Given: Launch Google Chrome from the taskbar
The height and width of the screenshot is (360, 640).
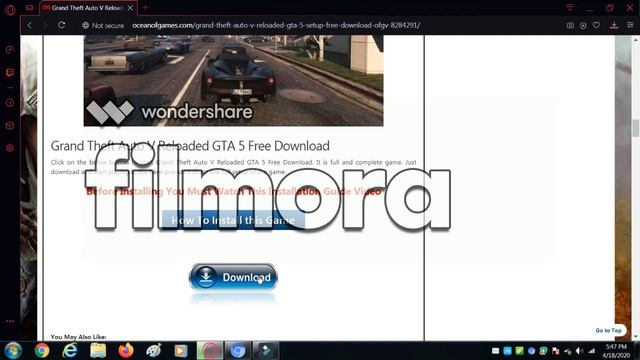Looking at the screenshot, I should pyautogui.click(x=42, y=351).
